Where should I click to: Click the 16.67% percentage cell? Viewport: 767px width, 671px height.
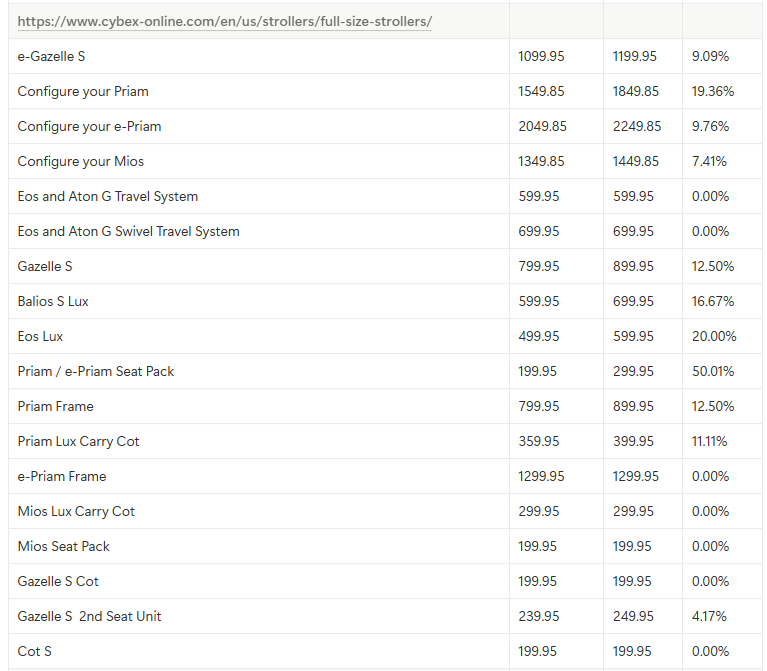tap(722, 301)
